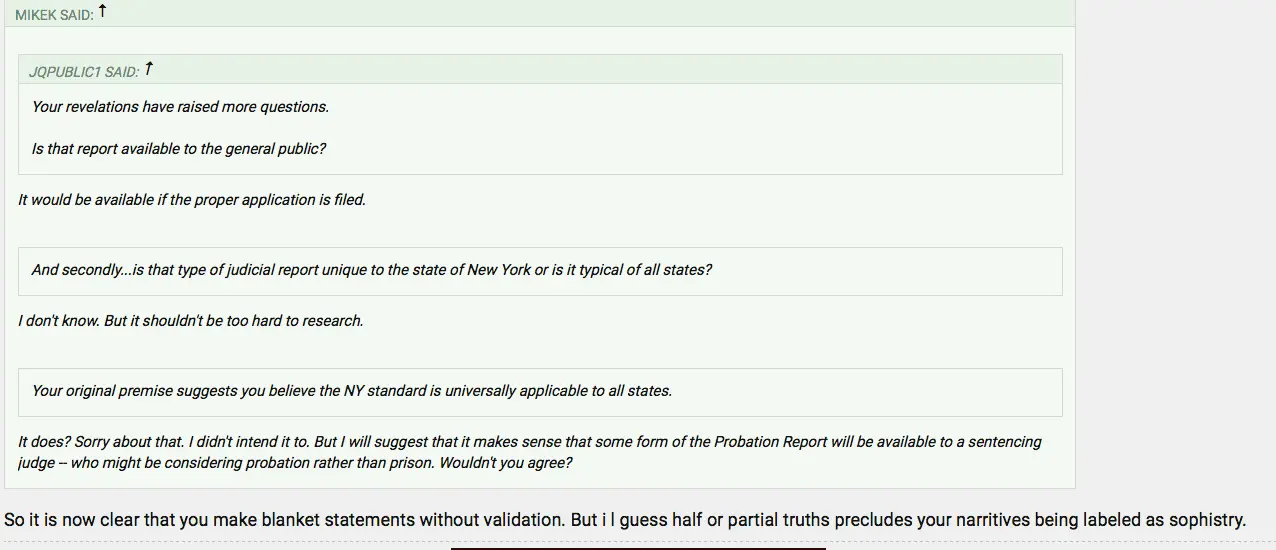The width and height of the screenshot is (1276, 550).
Task: Click the reply starting 'It does? Sorry about that'
Action: 530,442
